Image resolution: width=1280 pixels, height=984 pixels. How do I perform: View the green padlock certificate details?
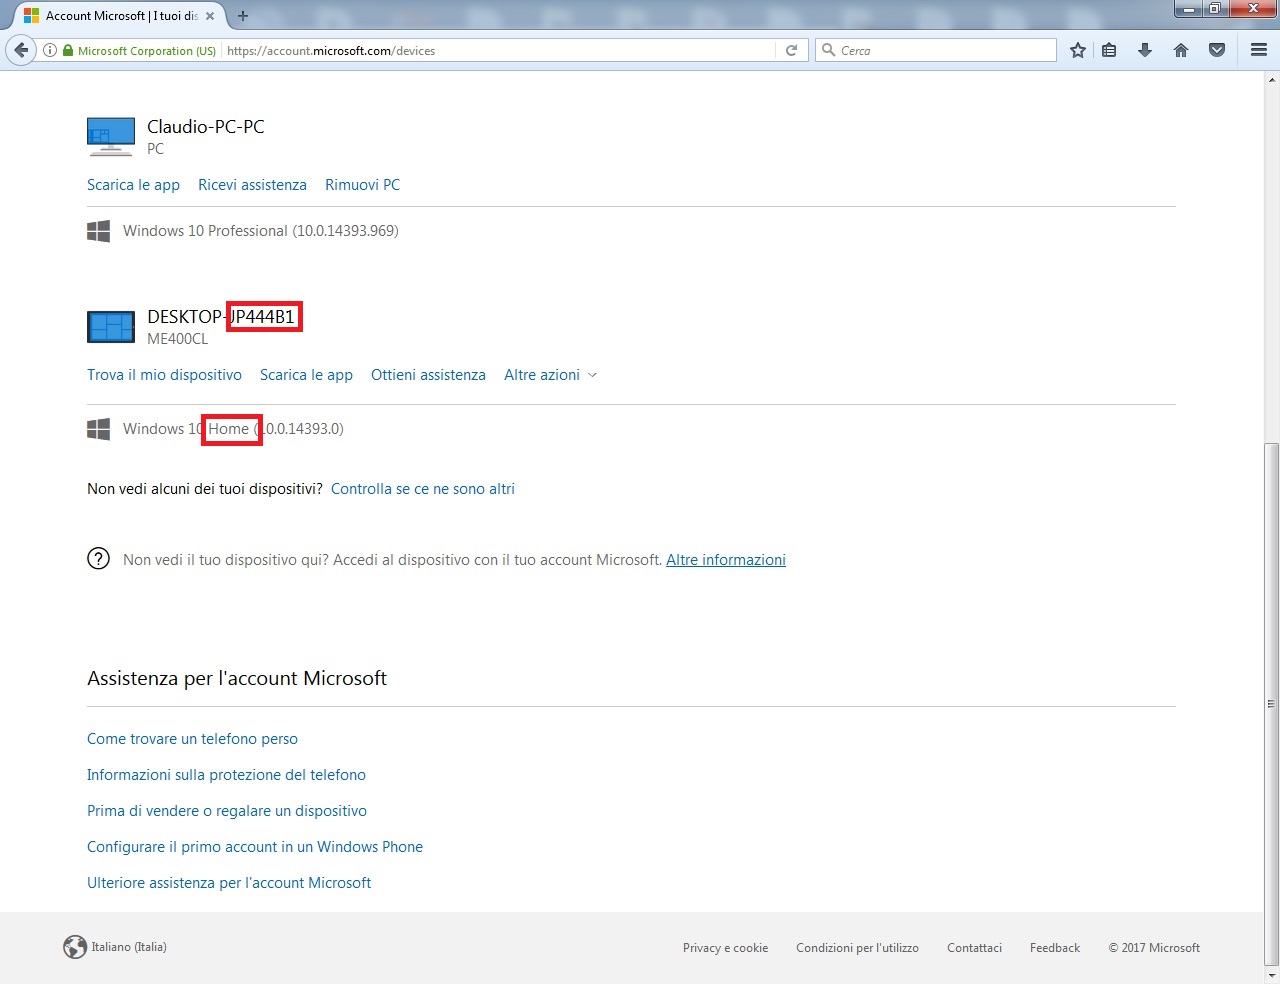[68, 50]
